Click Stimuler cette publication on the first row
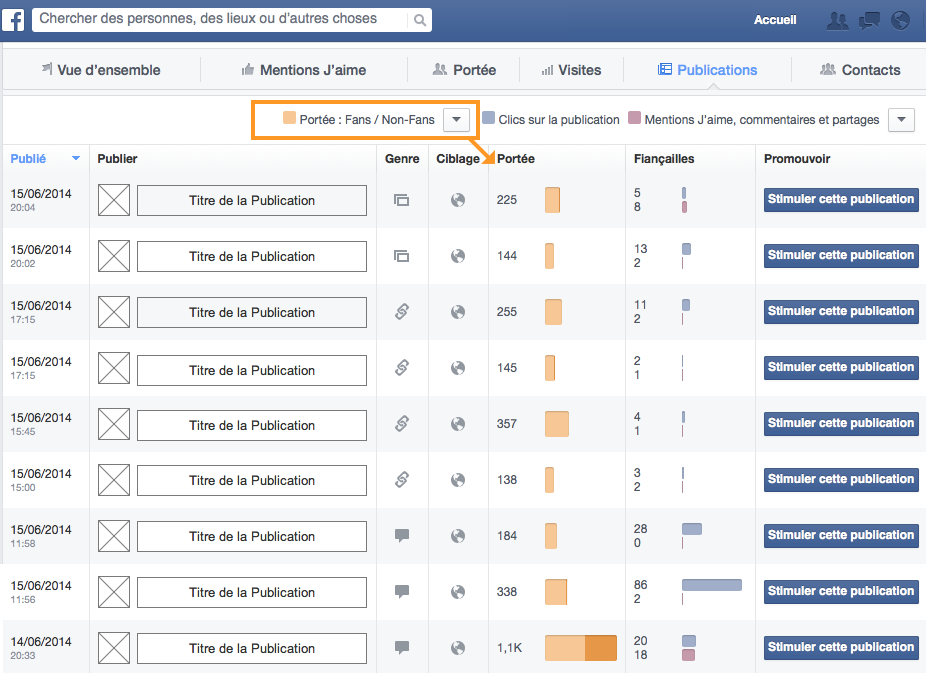Screen dimensions: 926x673 (x=840, y=199)
